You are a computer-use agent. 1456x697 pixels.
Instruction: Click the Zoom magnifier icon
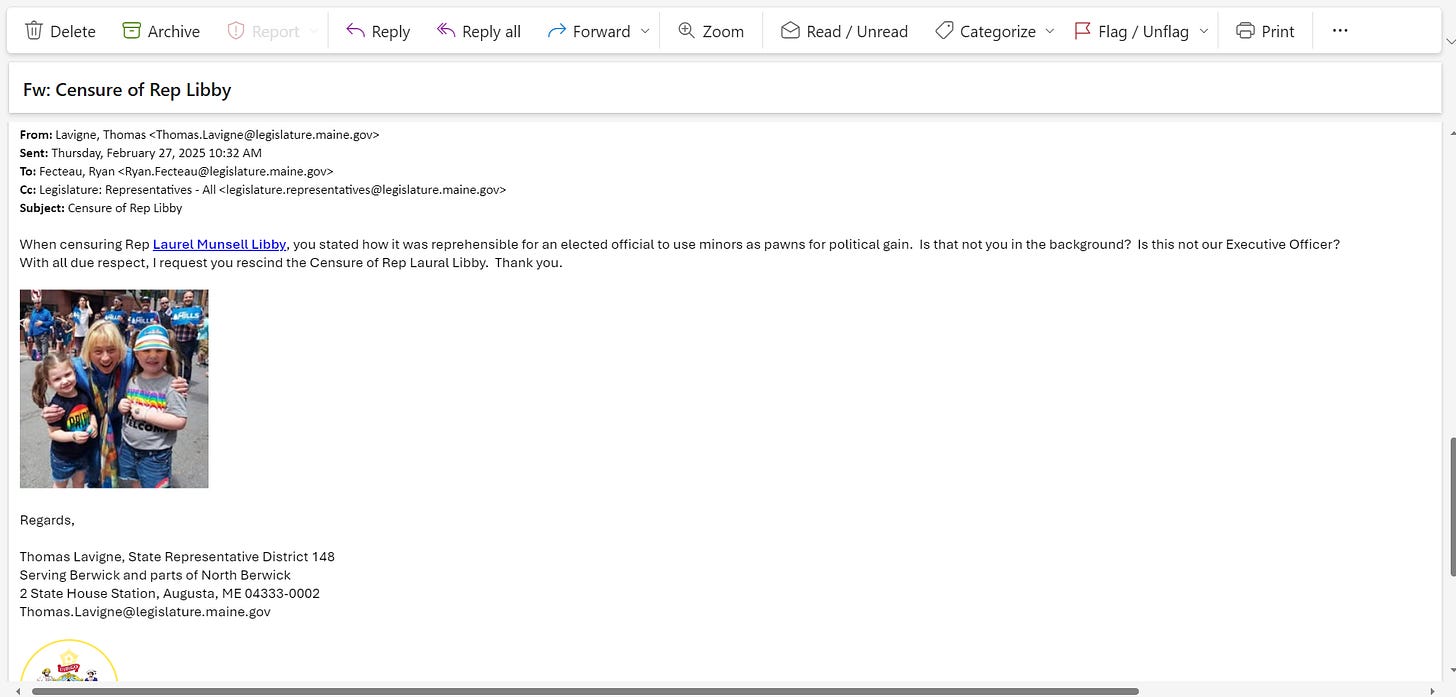686,31
